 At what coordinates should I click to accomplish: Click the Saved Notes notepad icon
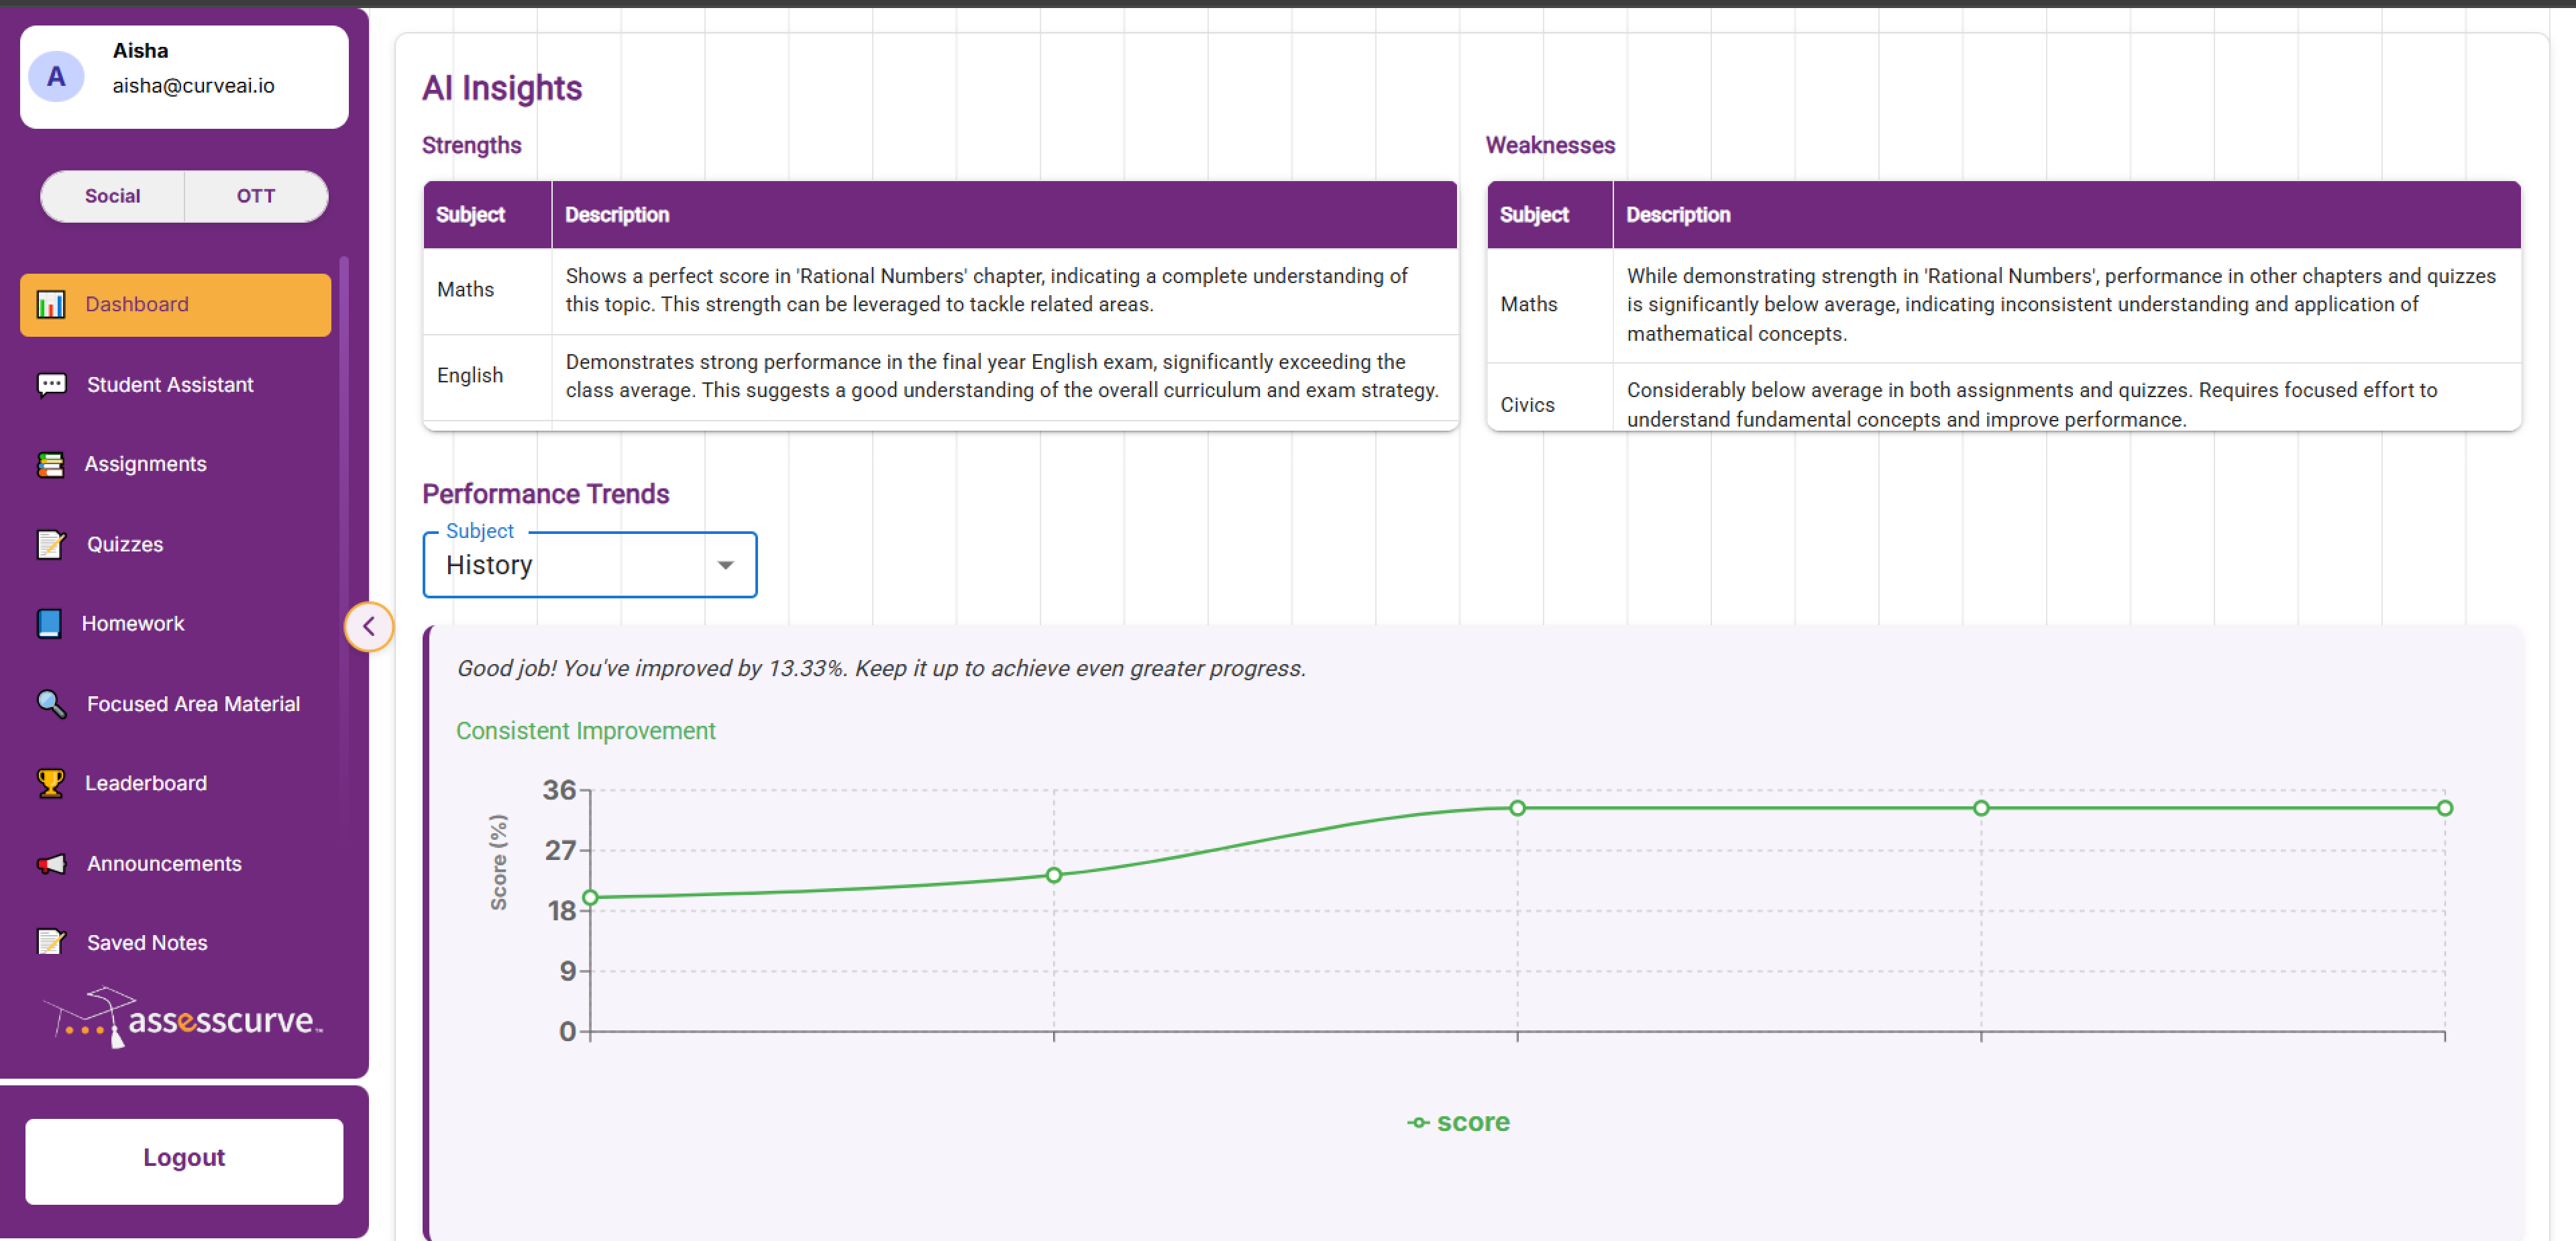coord(51,942)
